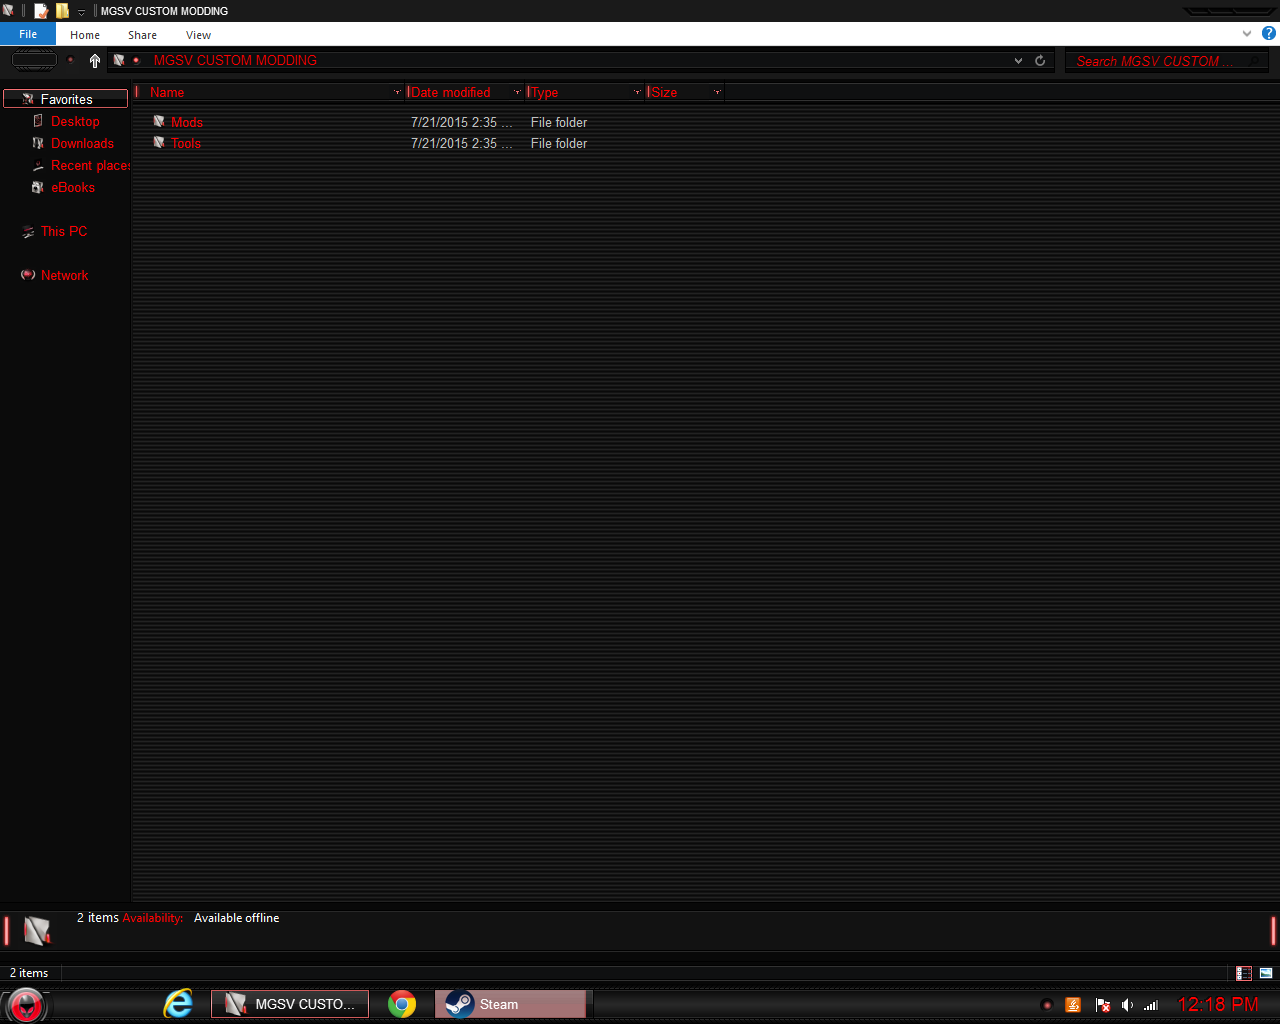Refresh the folder with the refresh icon
Screen dimensions: 1280x1024
[1040, 60]
